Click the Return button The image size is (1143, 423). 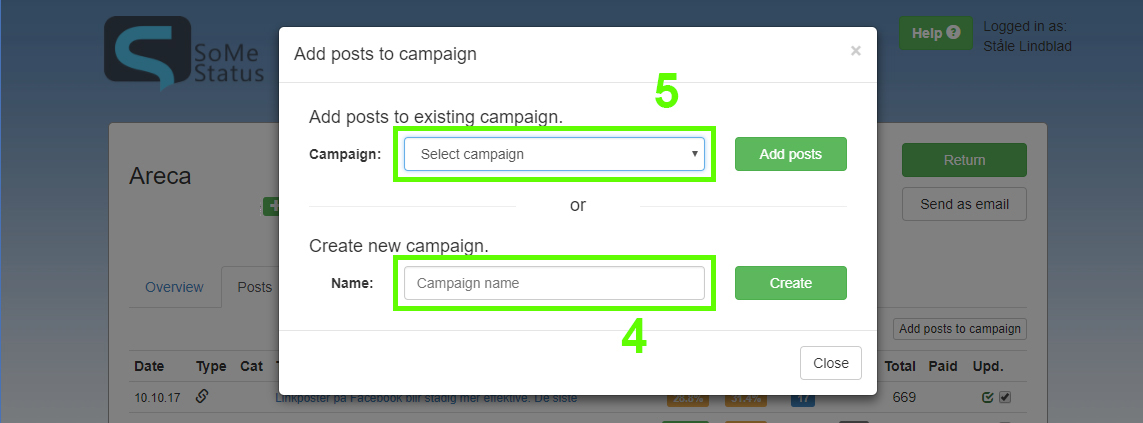tap(964, 160)
